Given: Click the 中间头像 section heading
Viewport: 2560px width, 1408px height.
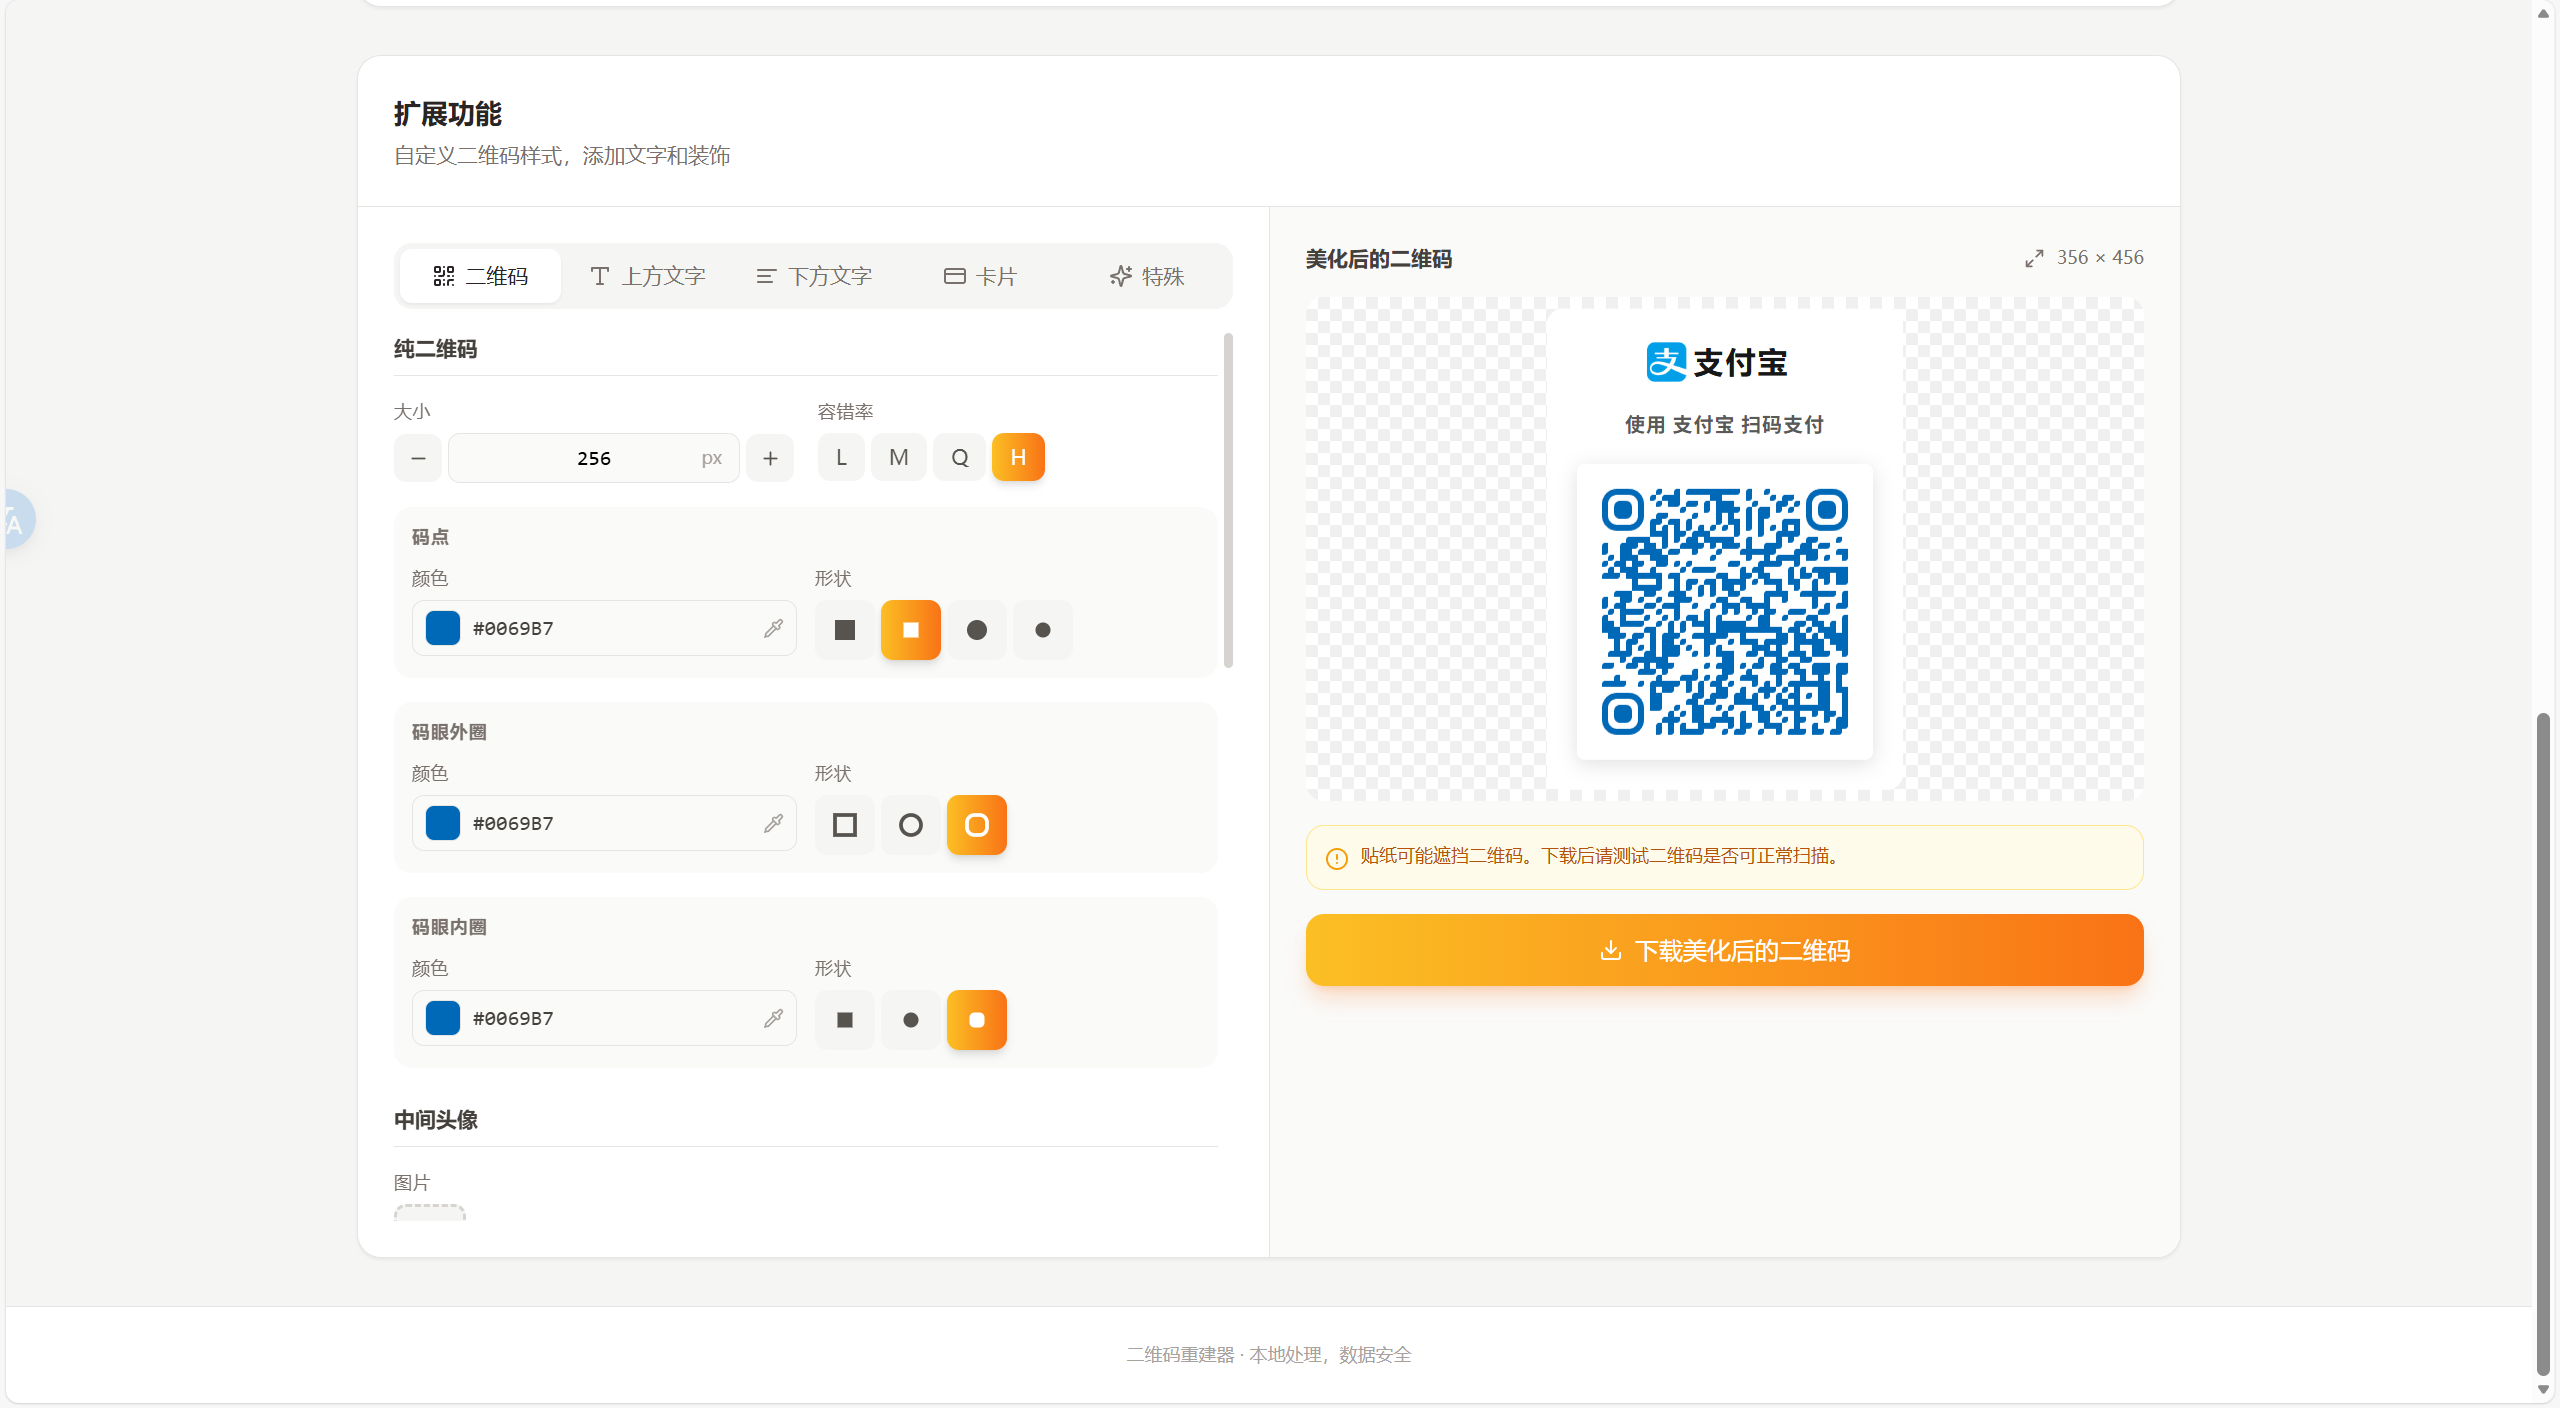Looking at the screenshot, I should [x=435, y=1120].
